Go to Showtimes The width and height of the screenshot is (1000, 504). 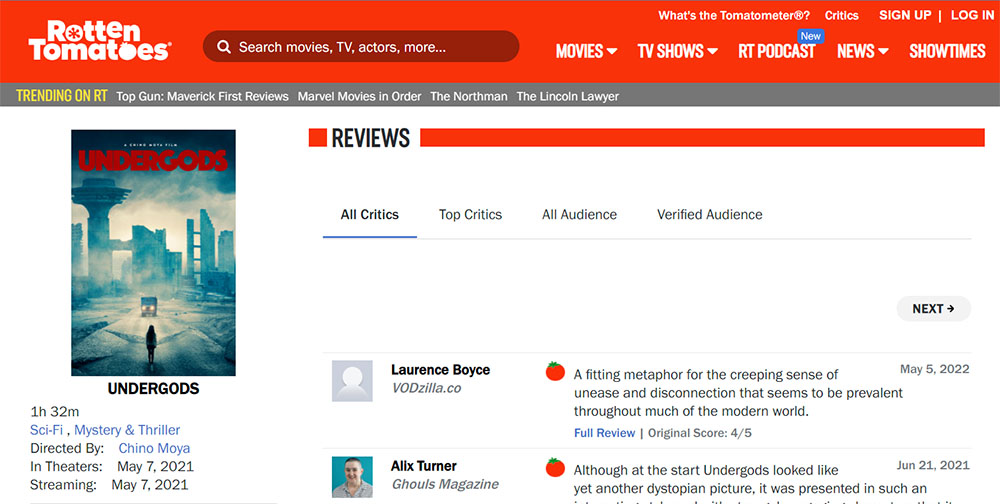(947, 51)
